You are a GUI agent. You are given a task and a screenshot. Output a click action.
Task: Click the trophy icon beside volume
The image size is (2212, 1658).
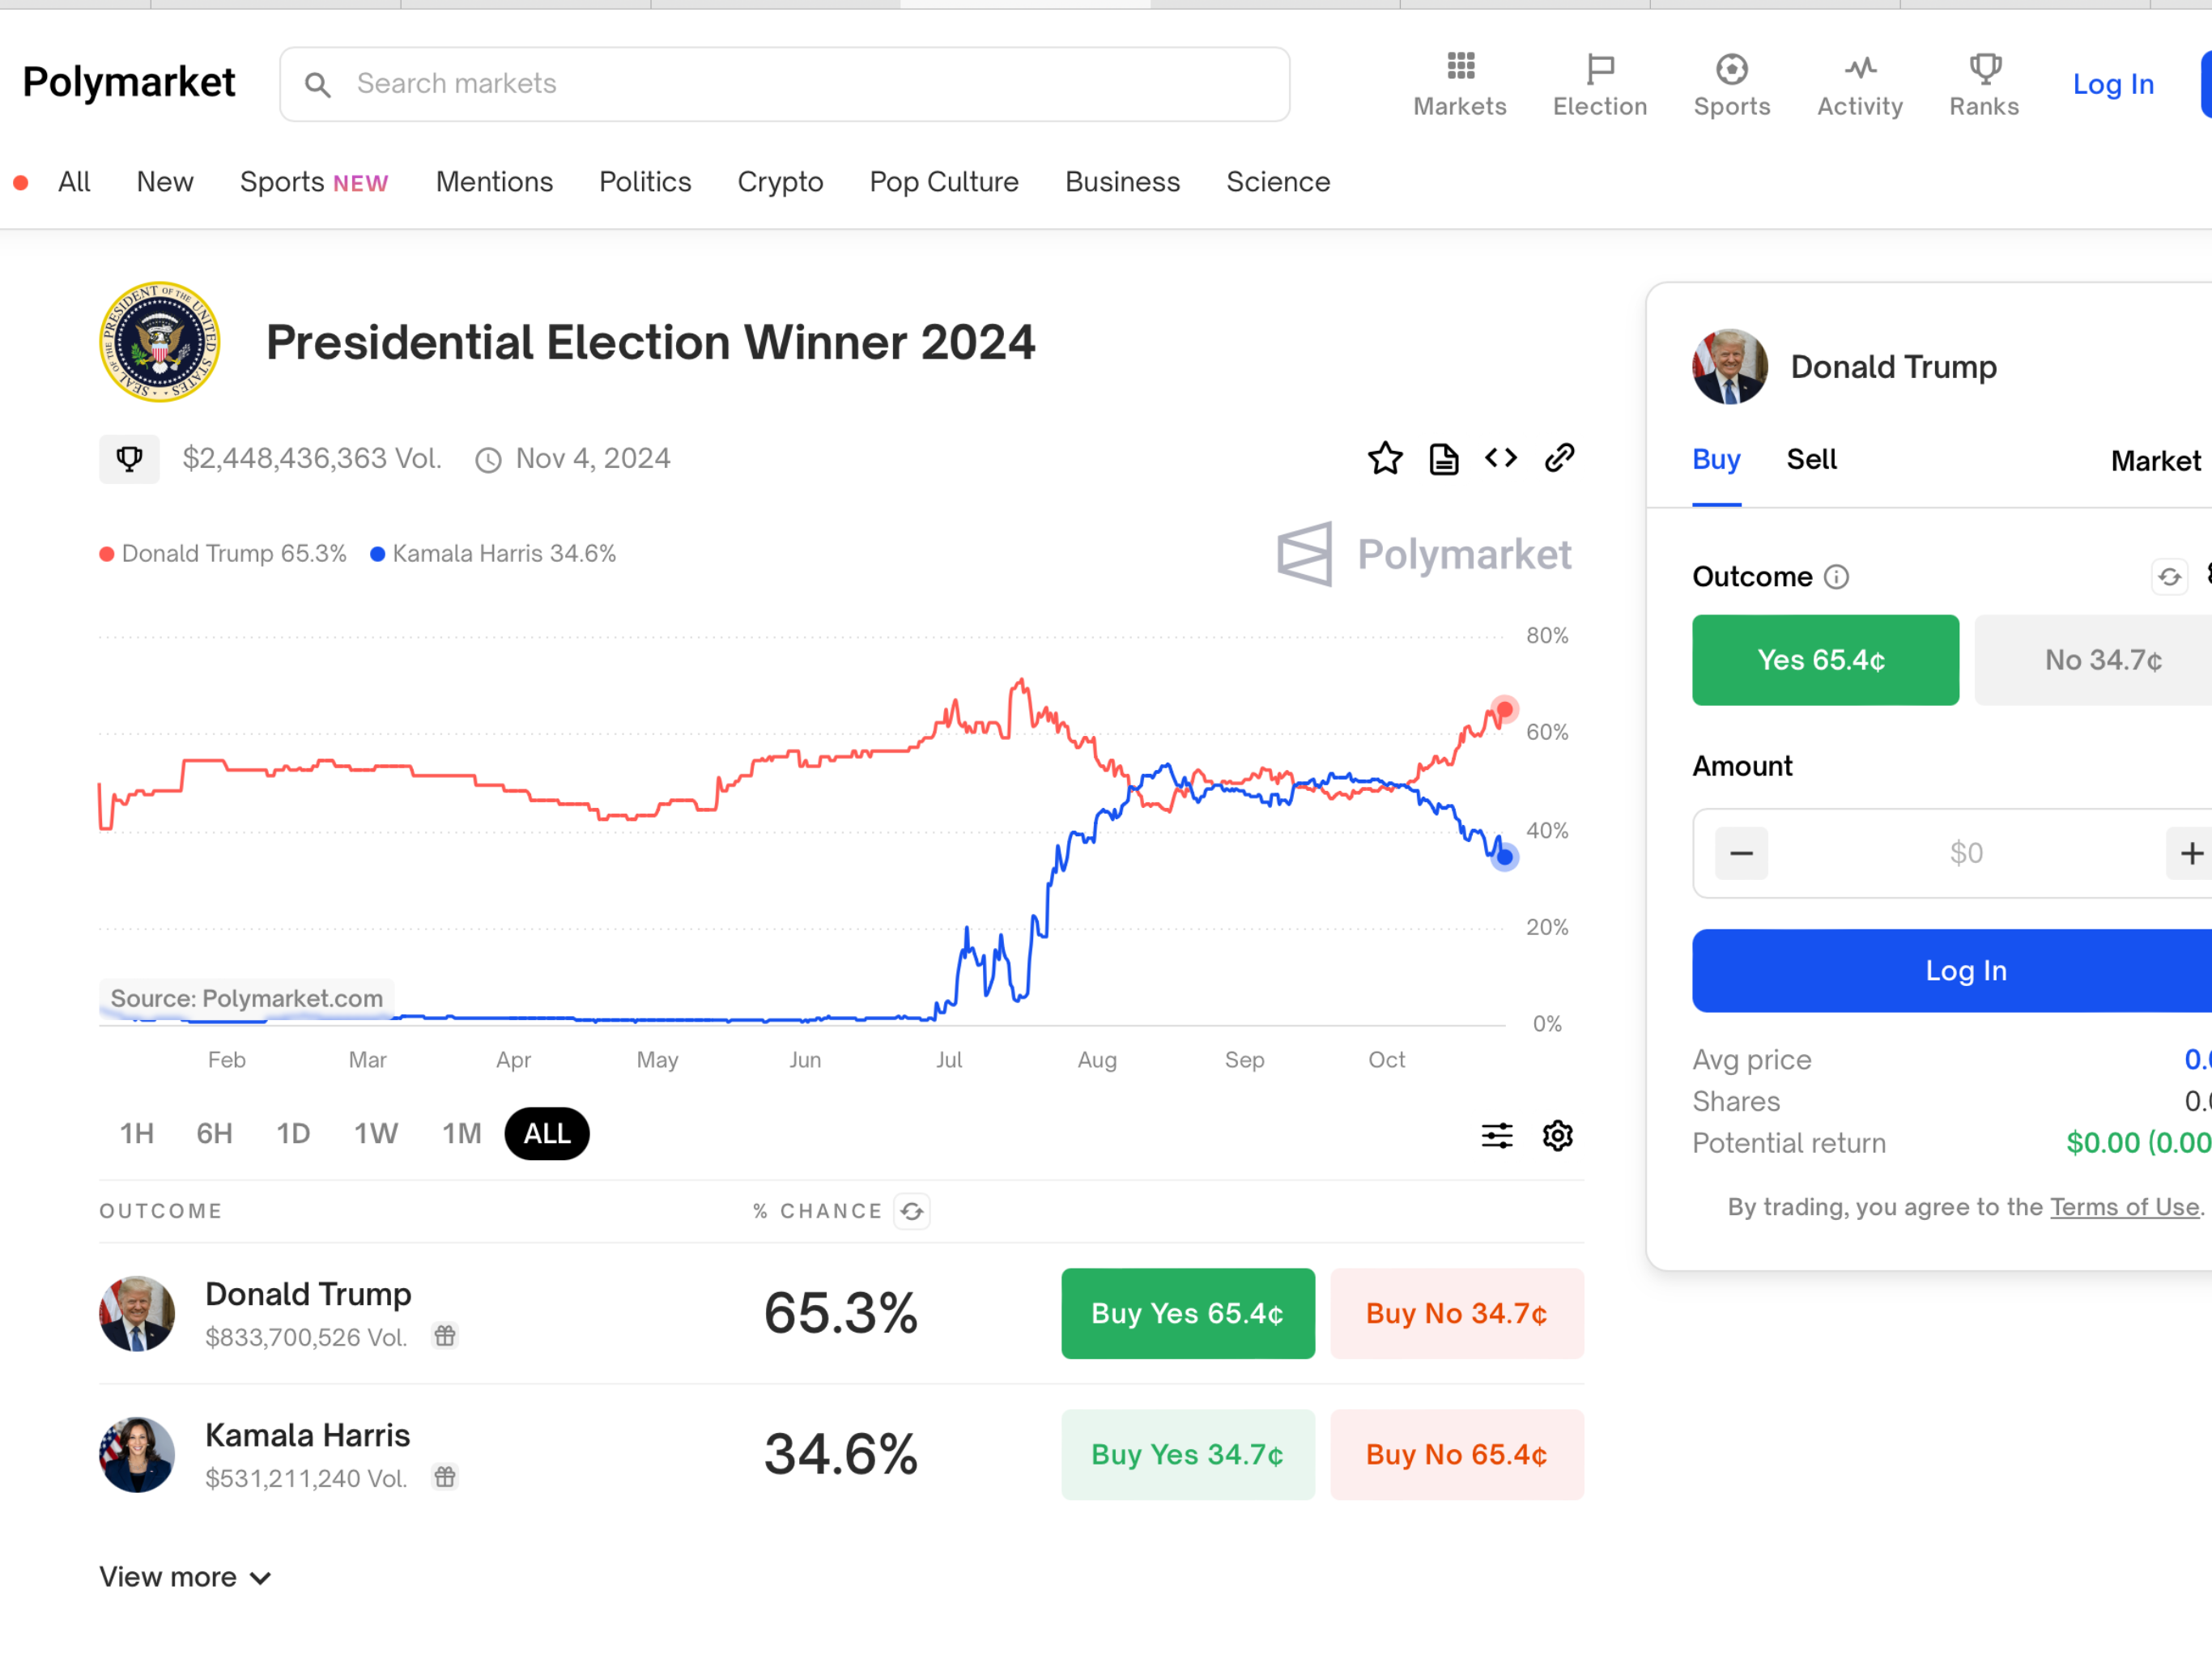129,459
